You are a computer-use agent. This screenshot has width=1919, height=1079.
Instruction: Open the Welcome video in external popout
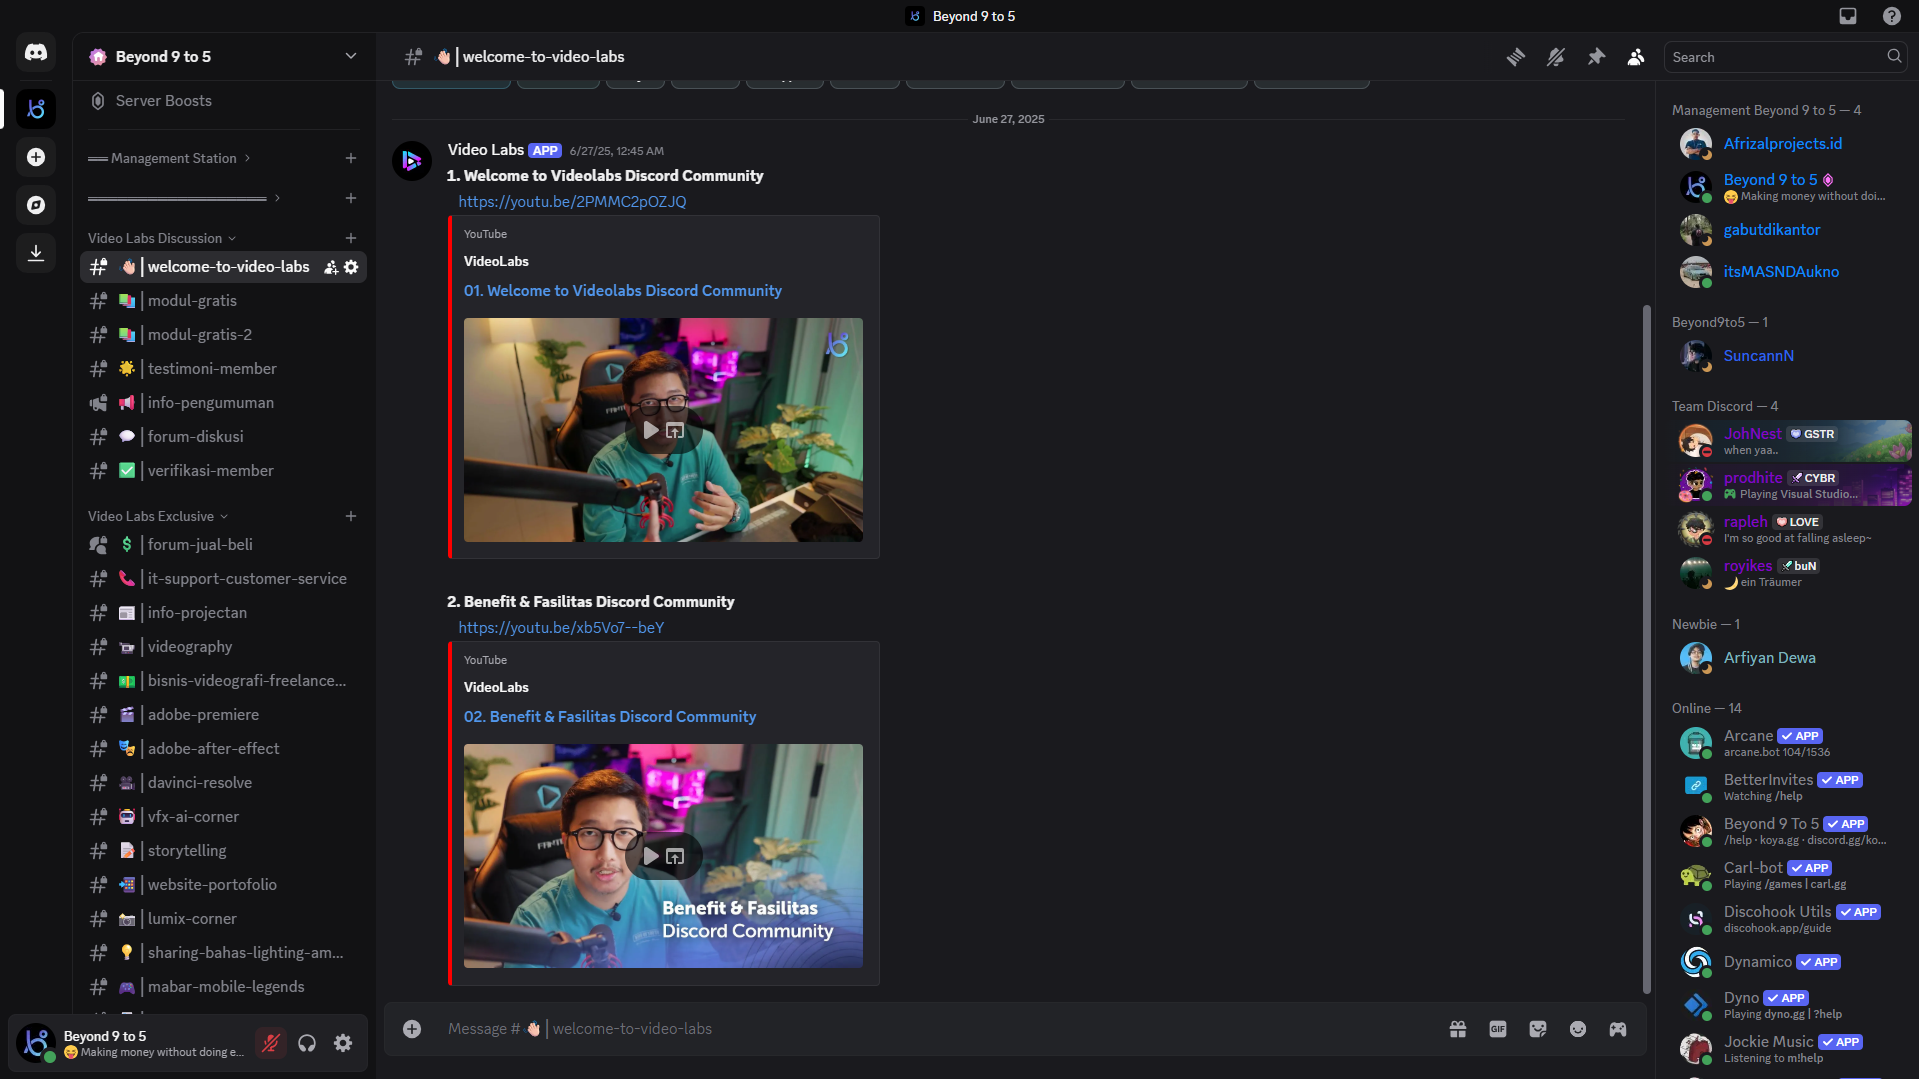click(x=676, y=430)
